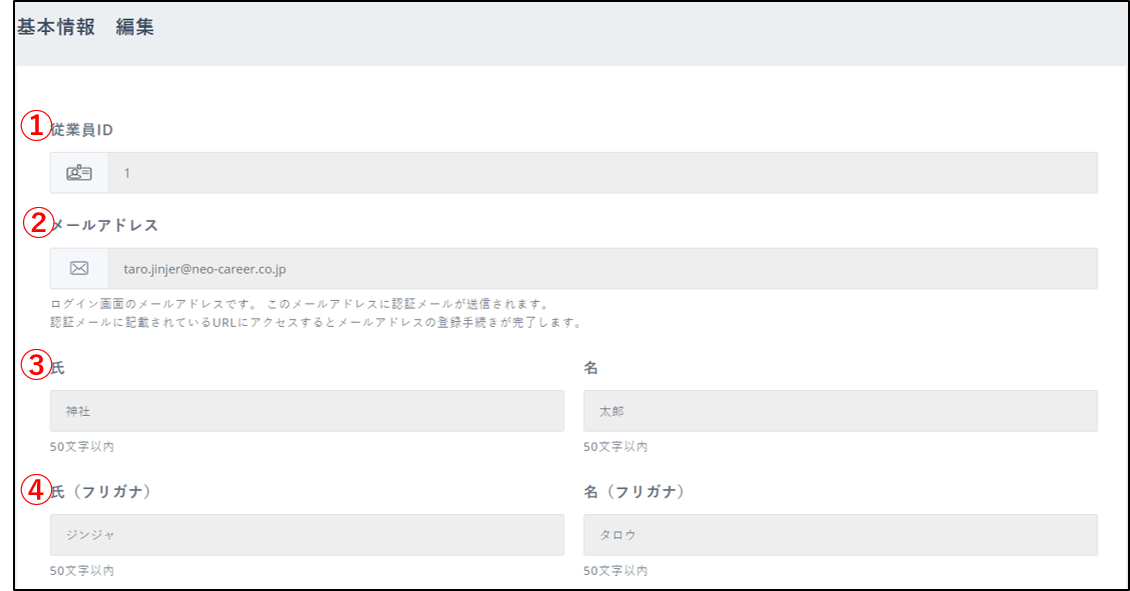Screen dimensions: 1130x591
Task: Click the red circled number 2 marker
Action: coord(36,222)
